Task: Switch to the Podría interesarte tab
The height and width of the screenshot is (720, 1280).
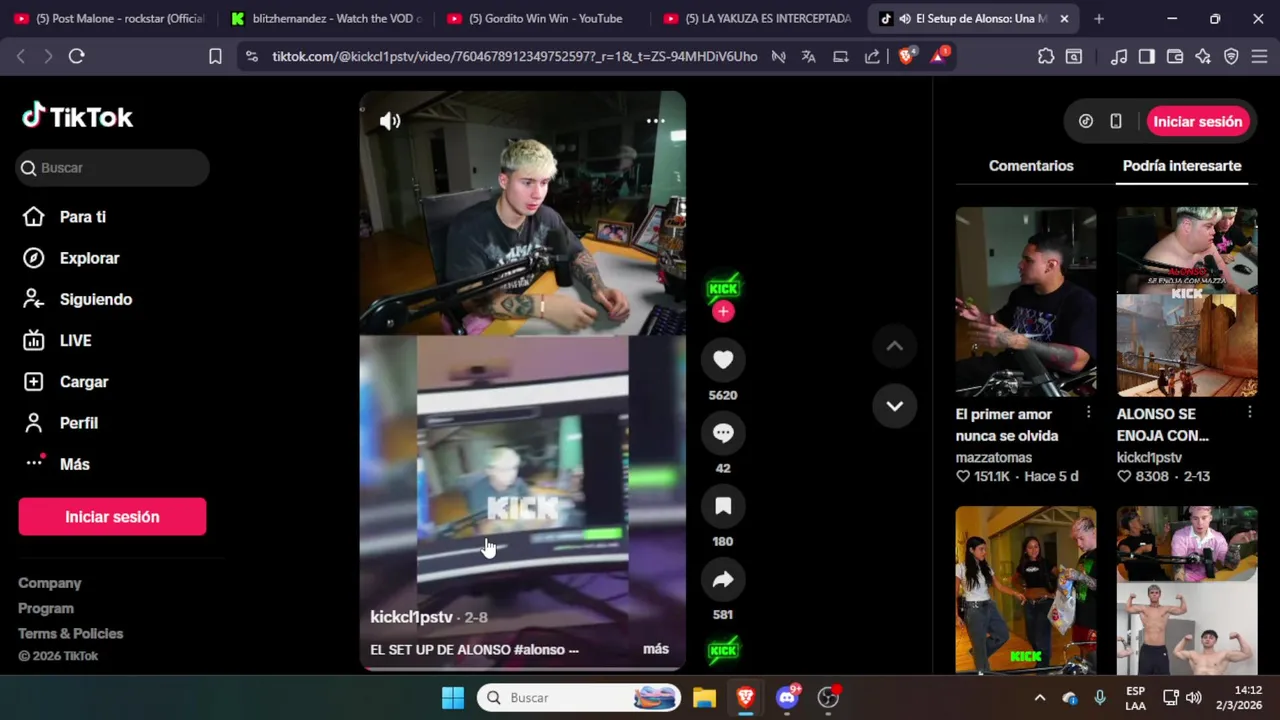Action: [x=1182, y=166]
